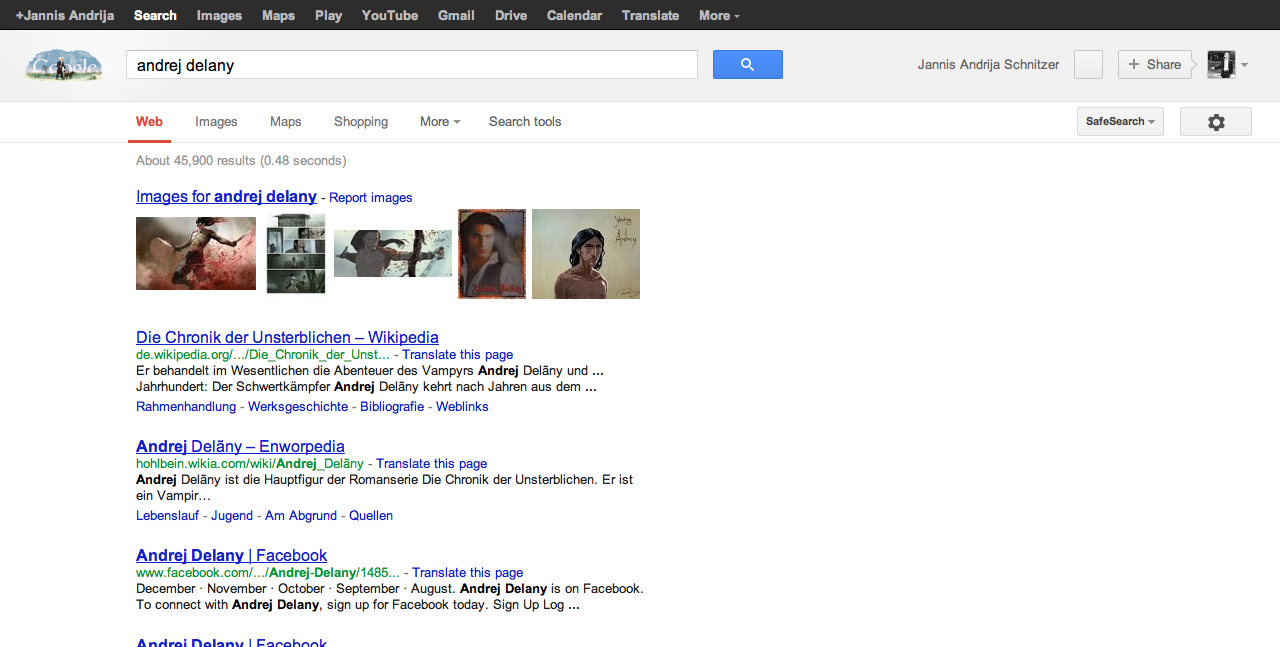This screenshot has height=647, width=1280.
Task: Switch to the Images results tab
Action: (216, 122)
